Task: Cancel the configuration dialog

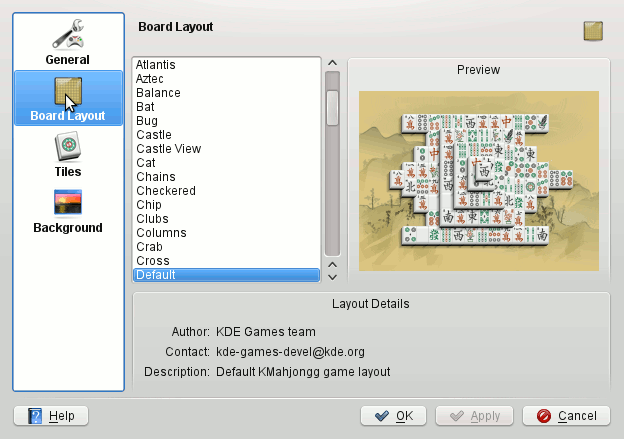Action: click(x=566, y=416)
